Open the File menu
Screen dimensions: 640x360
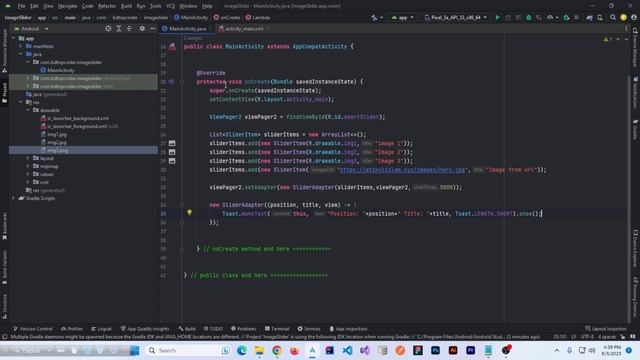[x=21, y=6]
